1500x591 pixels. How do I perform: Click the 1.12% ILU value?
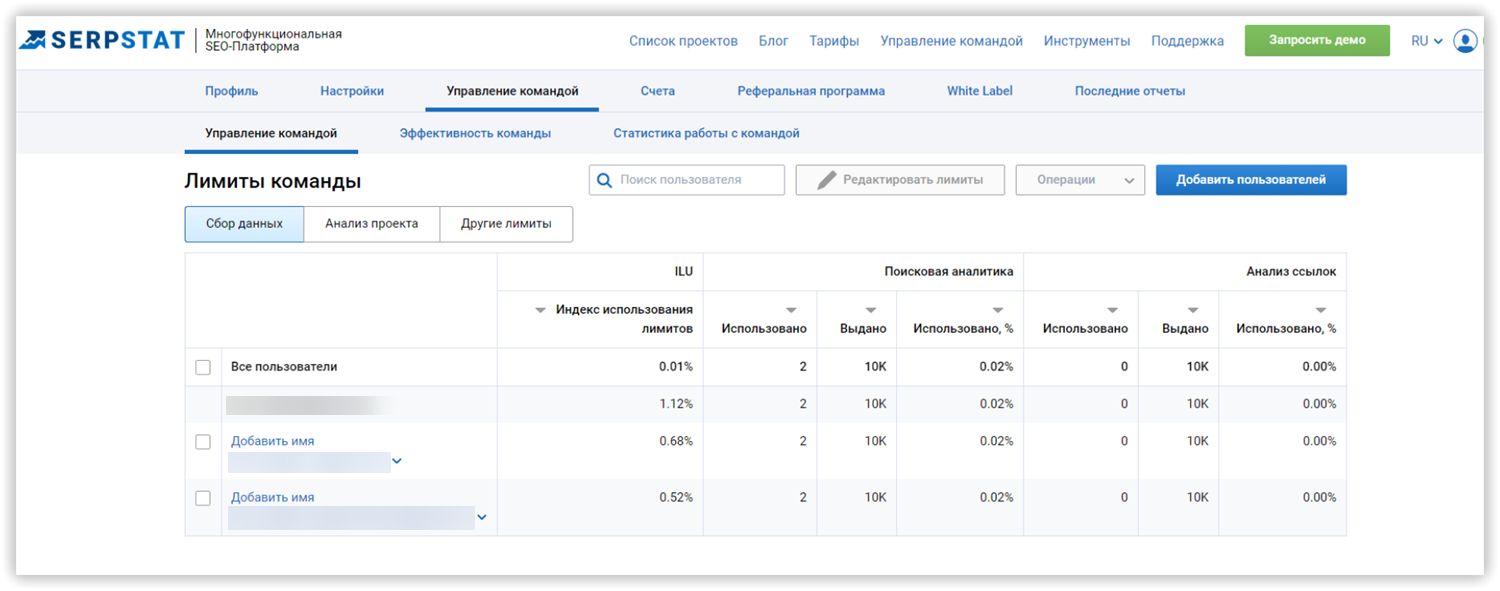pos(676,404)
